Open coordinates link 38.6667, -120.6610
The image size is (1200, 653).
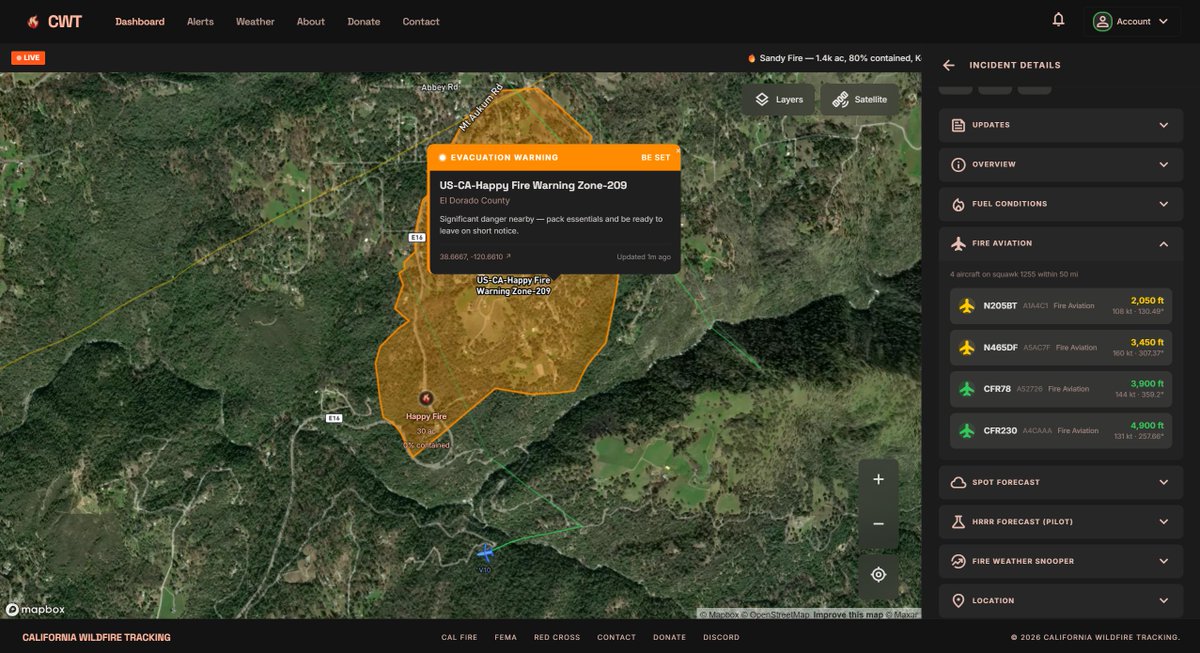[475, 257]
